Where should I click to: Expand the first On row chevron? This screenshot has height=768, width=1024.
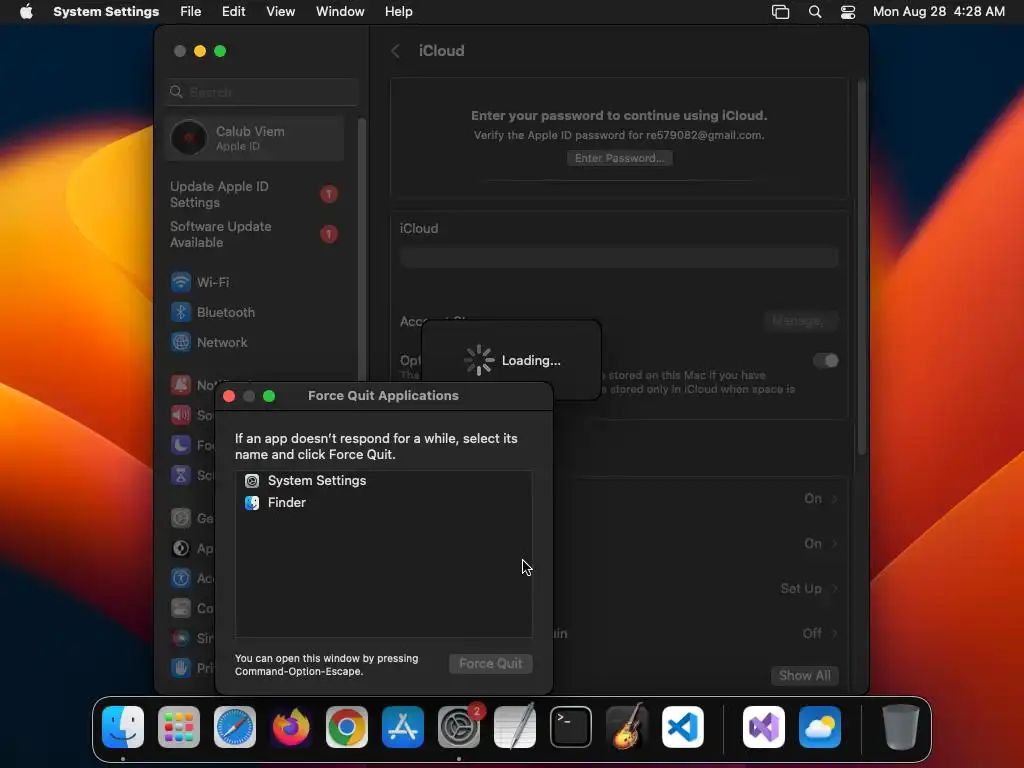point(835,499)
